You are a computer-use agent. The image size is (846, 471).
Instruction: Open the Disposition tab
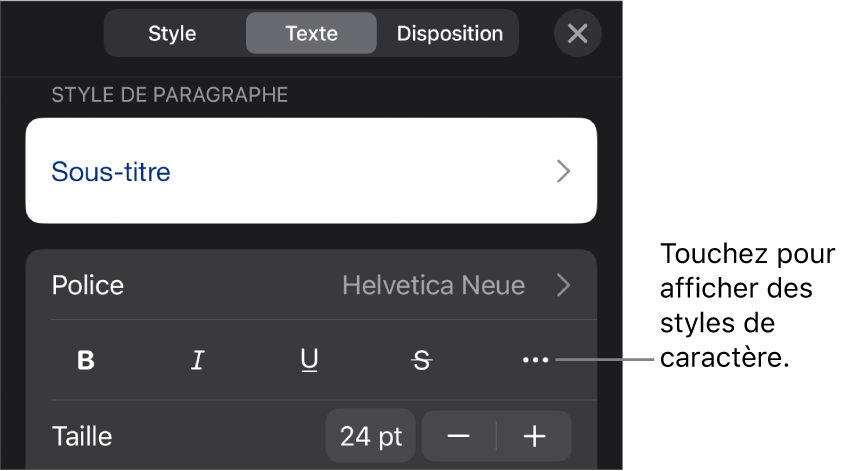coord(449,33)
